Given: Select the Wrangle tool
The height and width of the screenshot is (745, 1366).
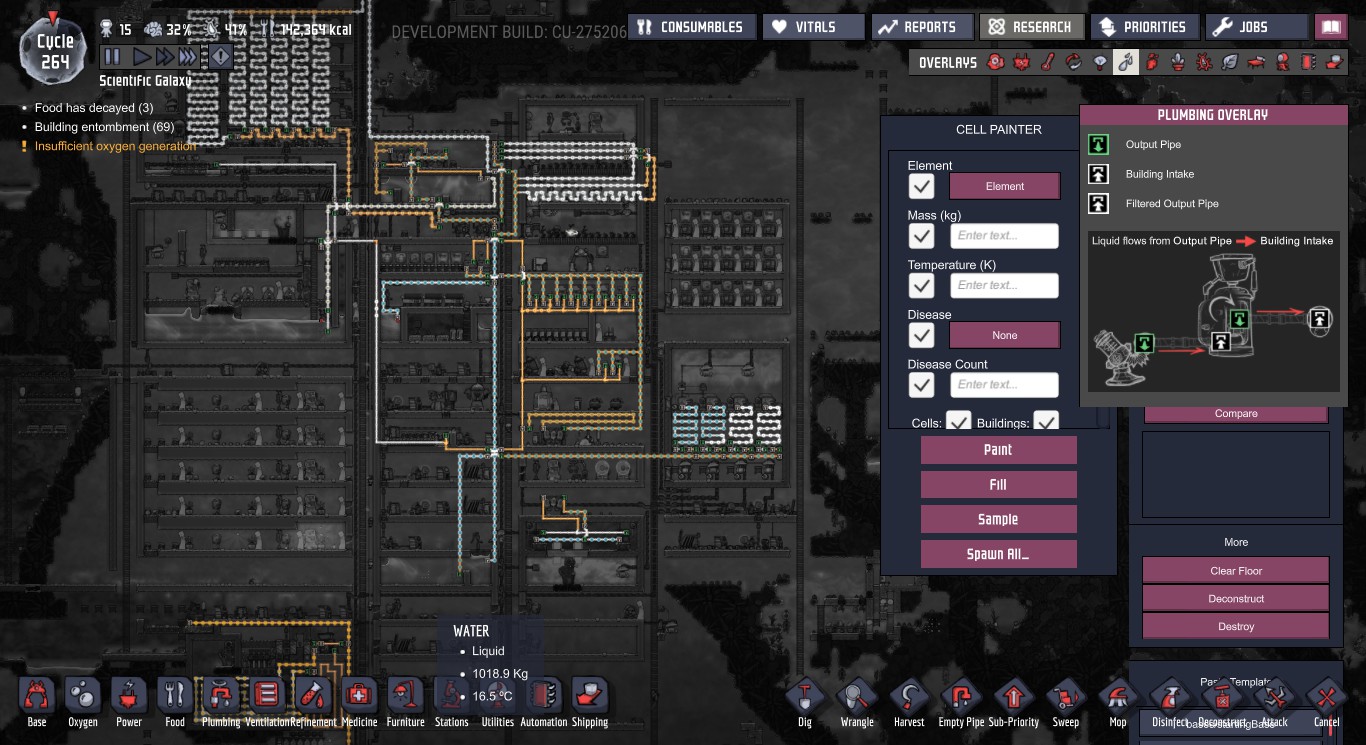Looking at the screenshot, I should pos(857,702).
